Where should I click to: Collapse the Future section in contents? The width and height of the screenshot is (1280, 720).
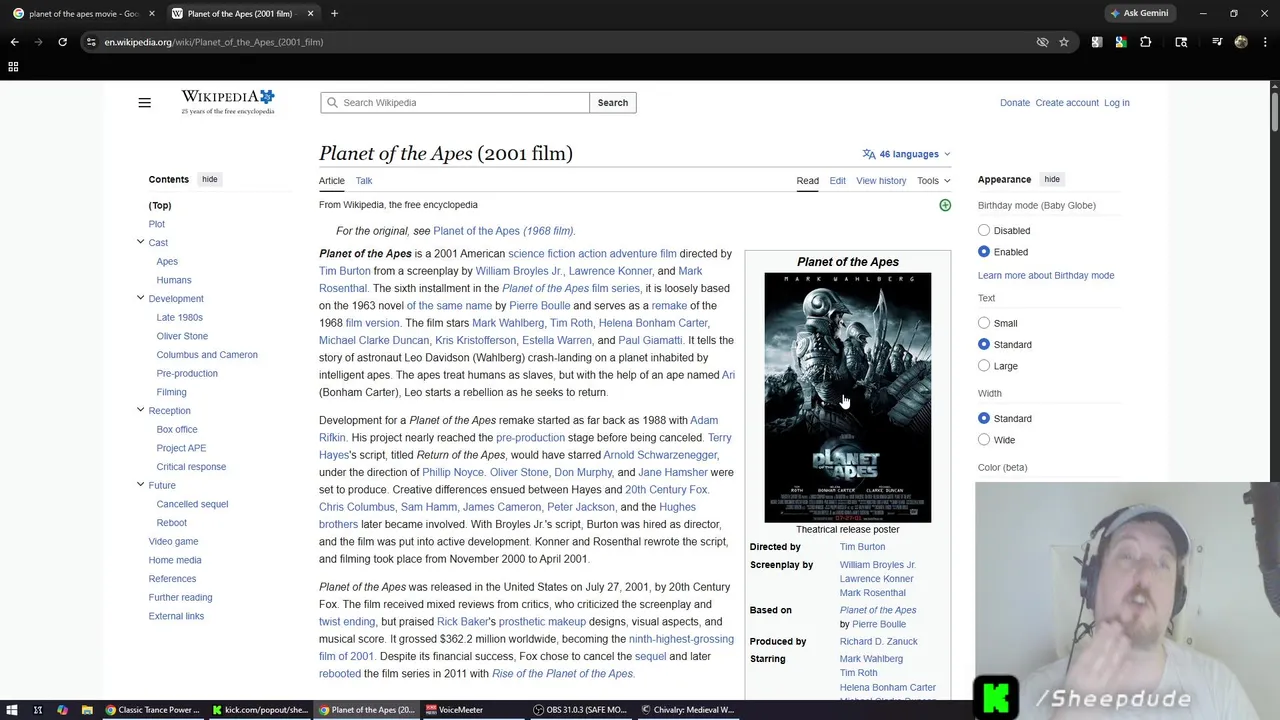(x=140, y=485)
